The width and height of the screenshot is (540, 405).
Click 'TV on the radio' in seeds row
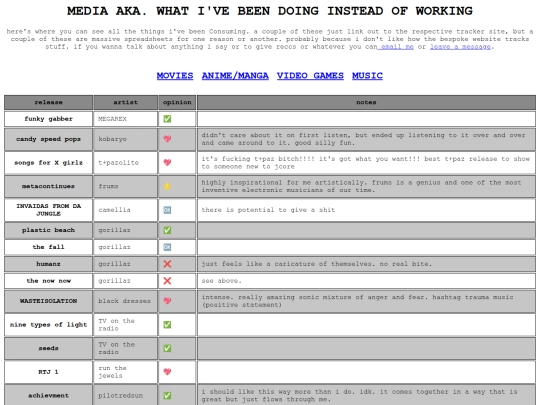pyautogui.click(x=126, y=348)
